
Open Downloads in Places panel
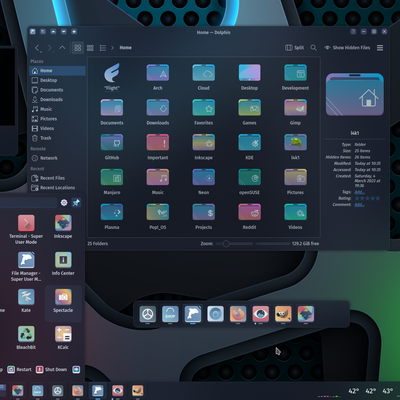click(x=57, y=100)
